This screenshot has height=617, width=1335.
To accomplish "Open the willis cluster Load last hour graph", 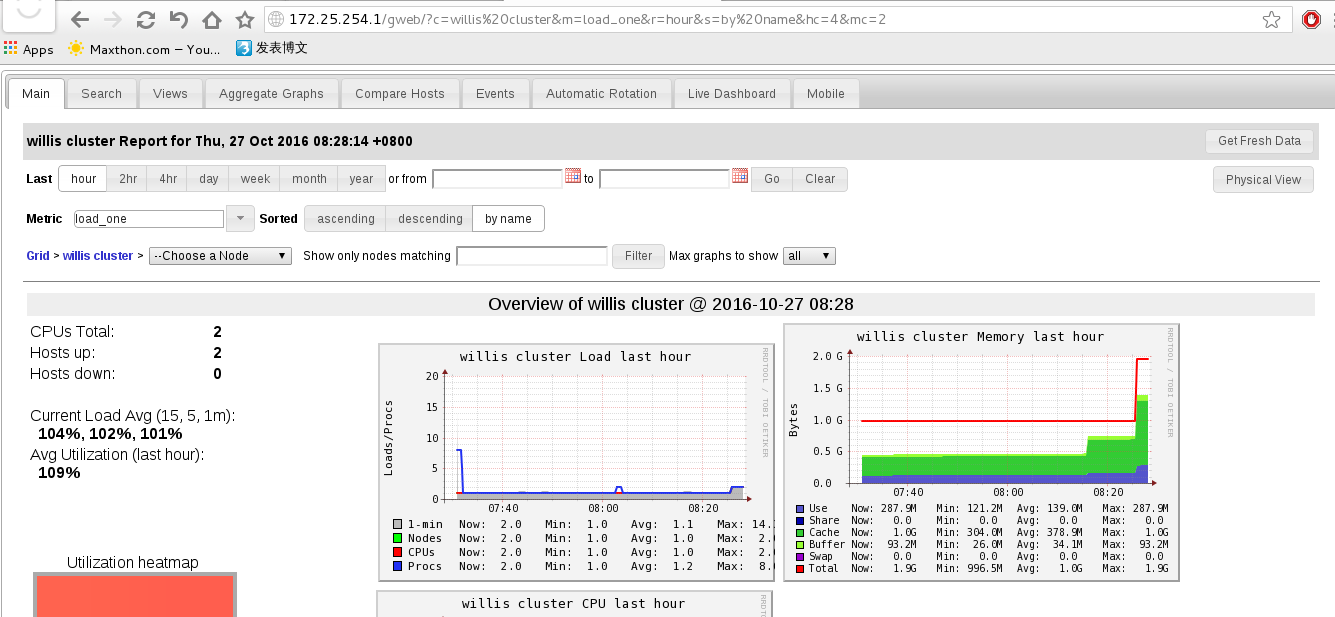I will (575, 463).
